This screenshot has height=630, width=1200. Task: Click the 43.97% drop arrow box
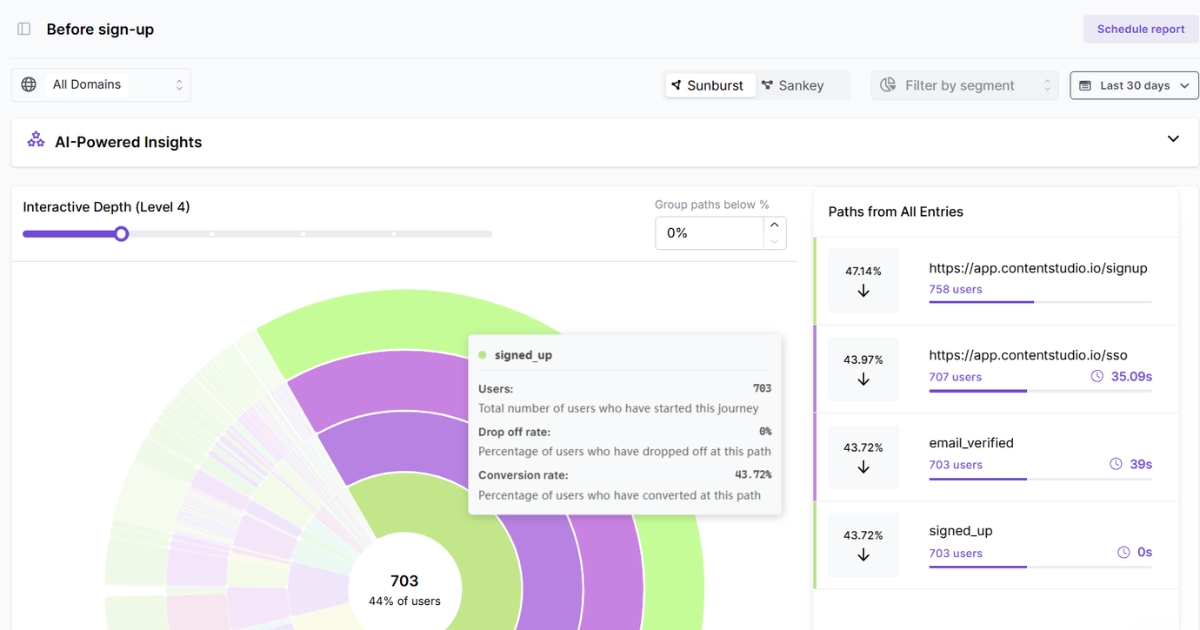pos(864,369)
